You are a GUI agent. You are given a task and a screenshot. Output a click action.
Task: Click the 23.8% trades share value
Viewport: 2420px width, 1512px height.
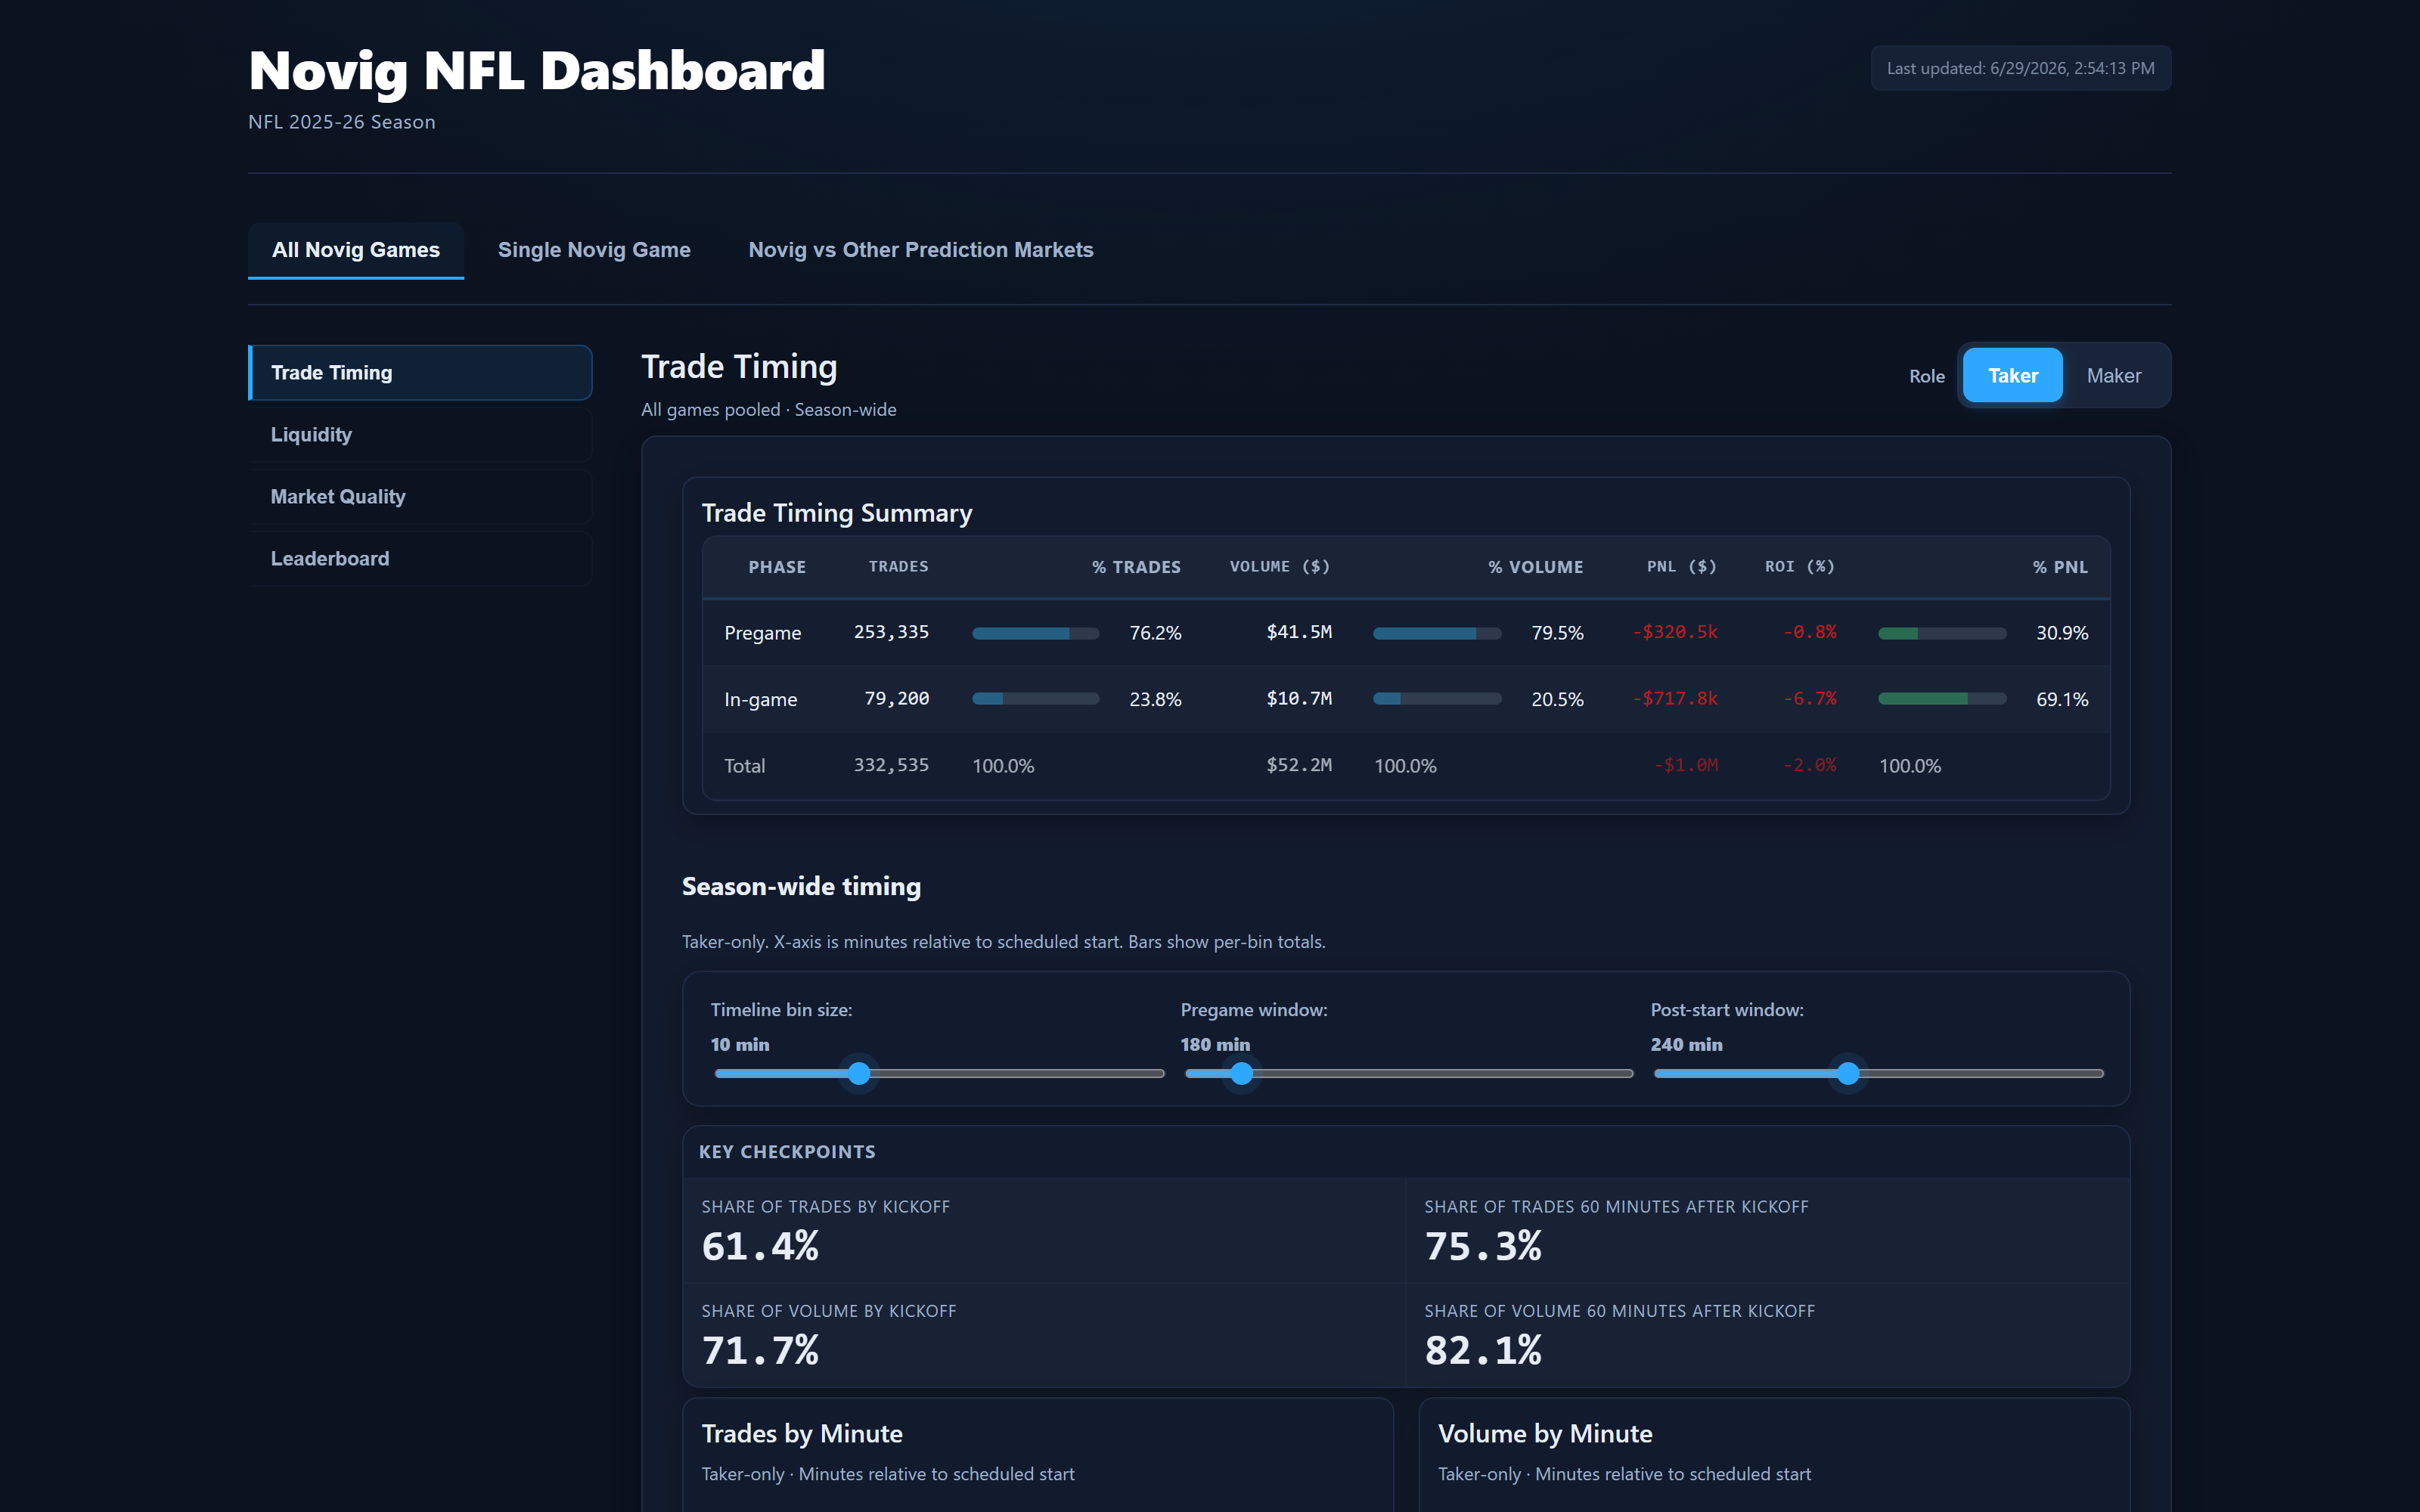[1155, 699]
